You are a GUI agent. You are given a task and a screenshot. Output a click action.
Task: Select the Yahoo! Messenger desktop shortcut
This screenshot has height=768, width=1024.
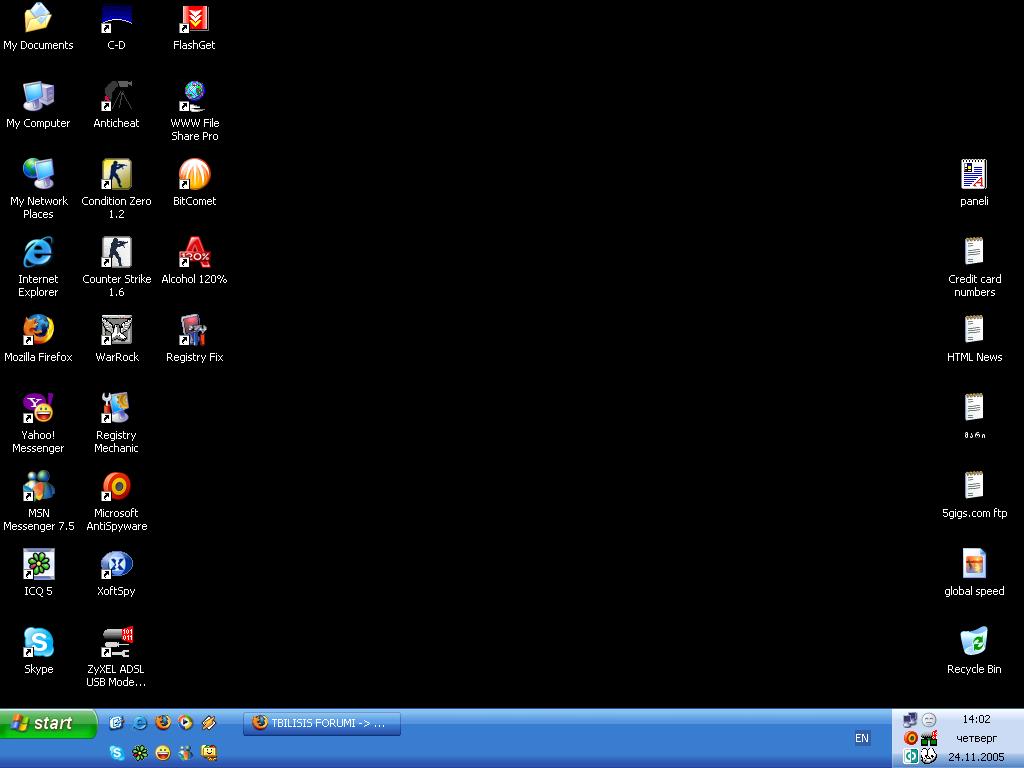point(38,423)
